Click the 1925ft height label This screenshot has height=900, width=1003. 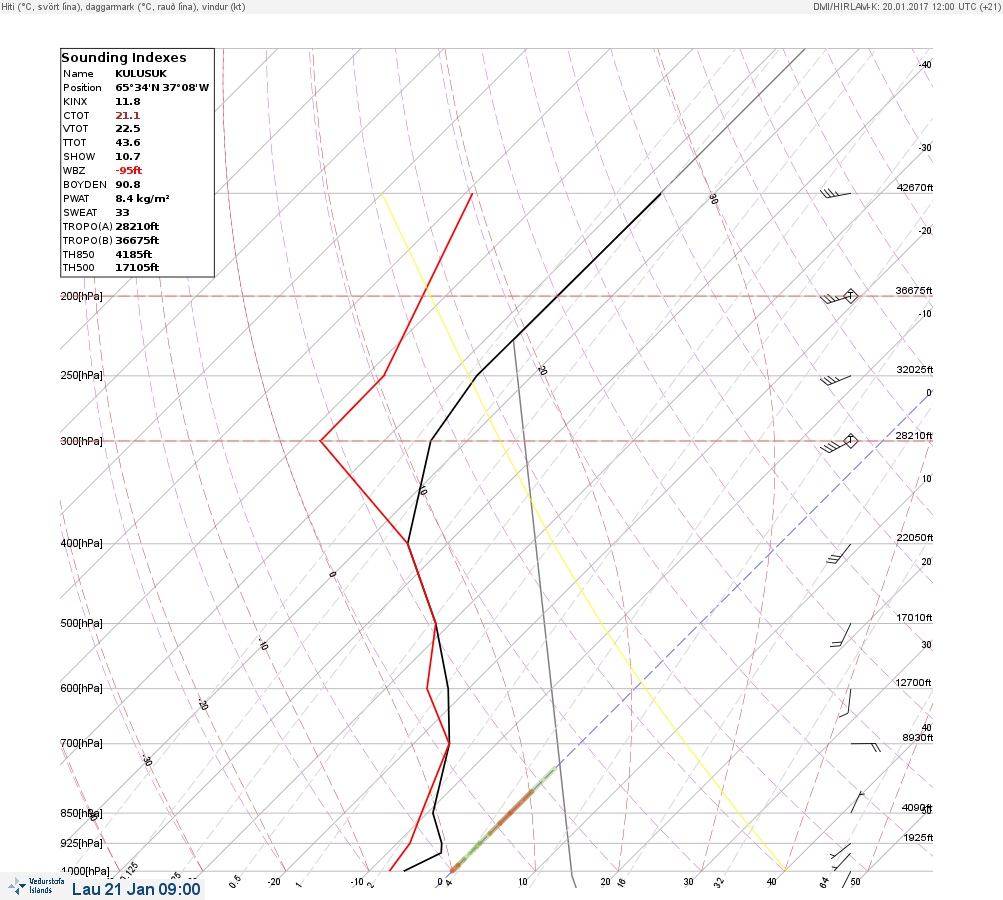(x=919, y=837)
